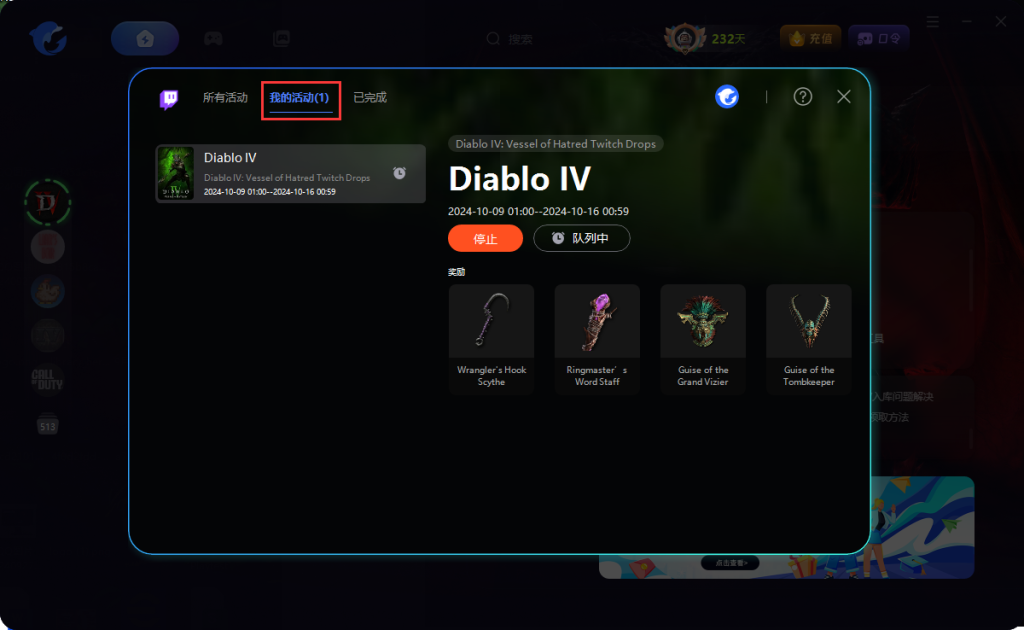
Task: Select 我的活动(1) tab
Action: point(300,97)
